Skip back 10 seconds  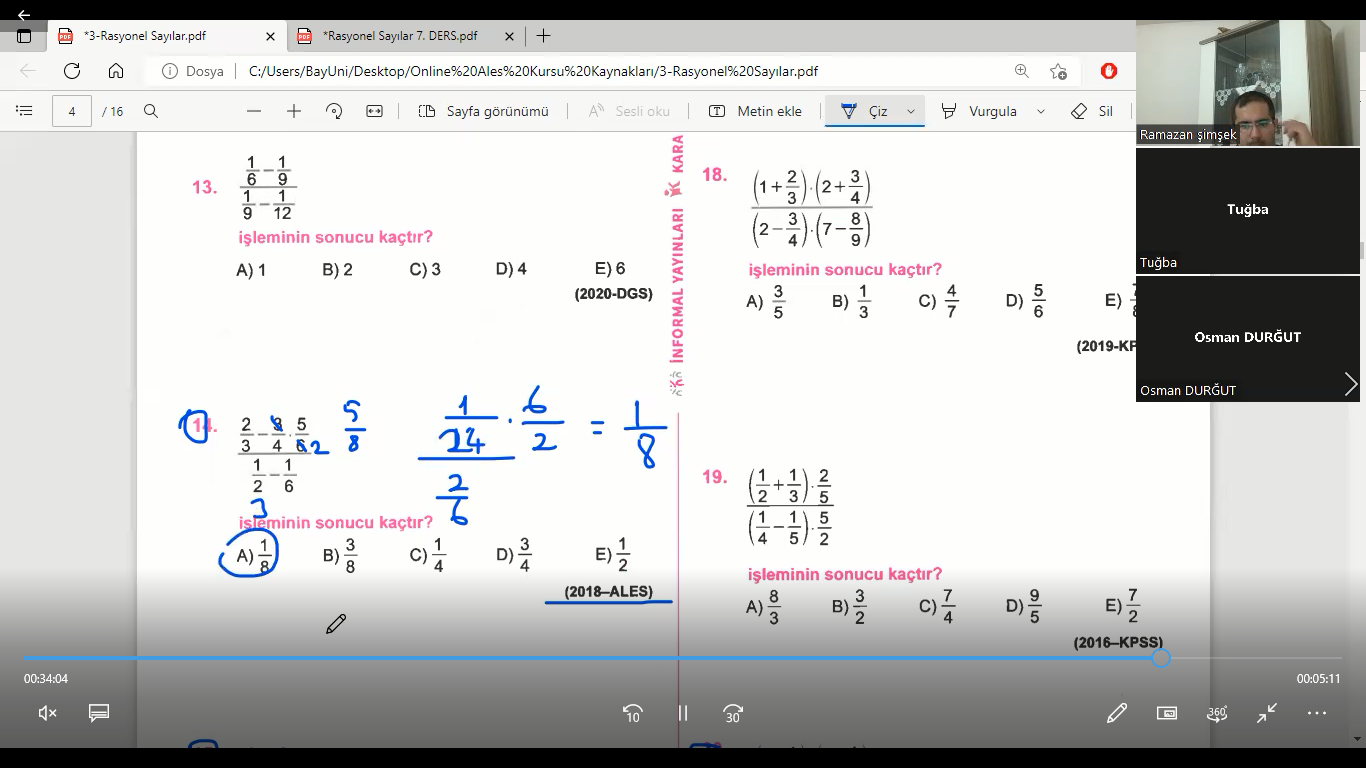(632, 713)
